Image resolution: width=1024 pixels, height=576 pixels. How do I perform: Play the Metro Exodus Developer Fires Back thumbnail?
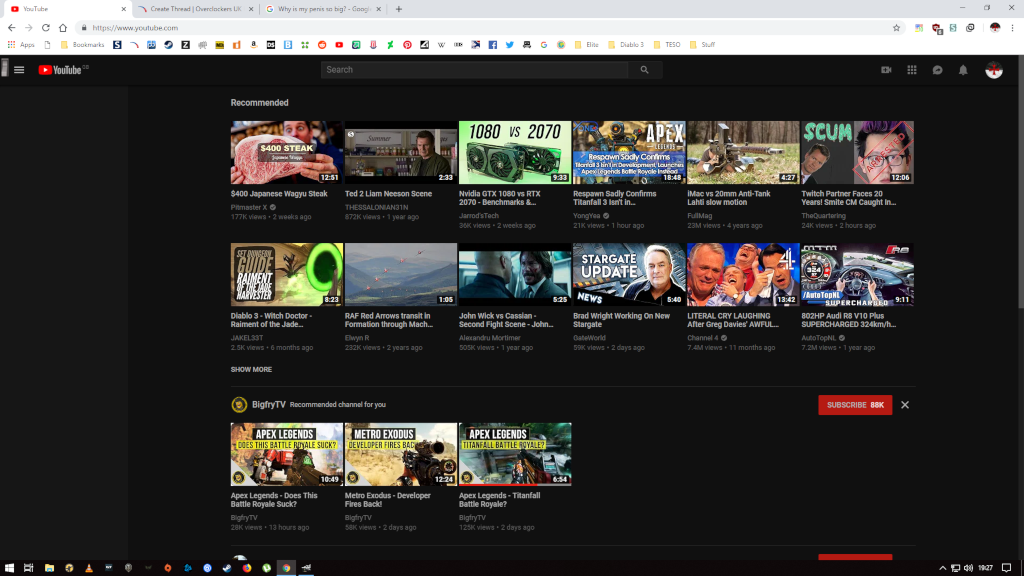pyautogui.click(x=400, y=454)
